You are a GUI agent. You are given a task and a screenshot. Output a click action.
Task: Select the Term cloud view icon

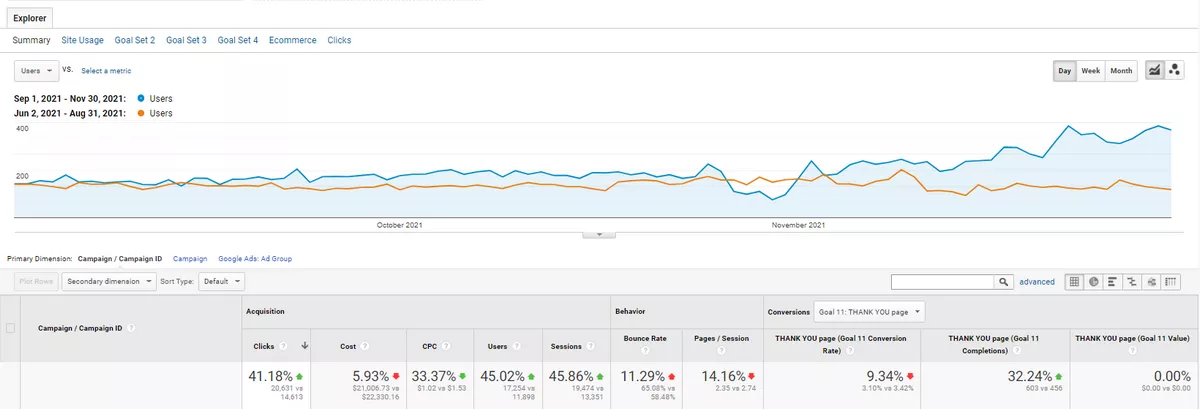pos(1151,282)
